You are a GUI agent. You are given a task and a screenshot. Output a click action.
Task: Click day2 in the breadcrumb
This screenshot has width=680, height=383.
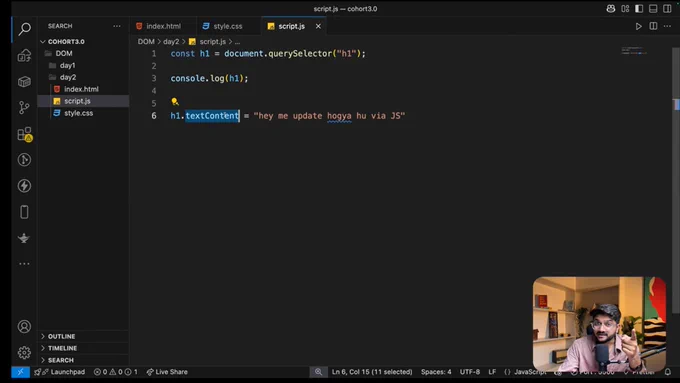click(x=171, y=42)
